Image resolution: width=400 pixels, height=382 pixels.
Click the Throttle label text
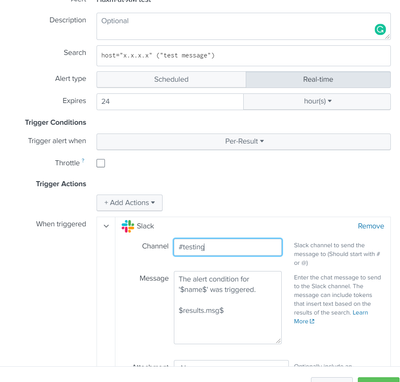tap(67, 163)
